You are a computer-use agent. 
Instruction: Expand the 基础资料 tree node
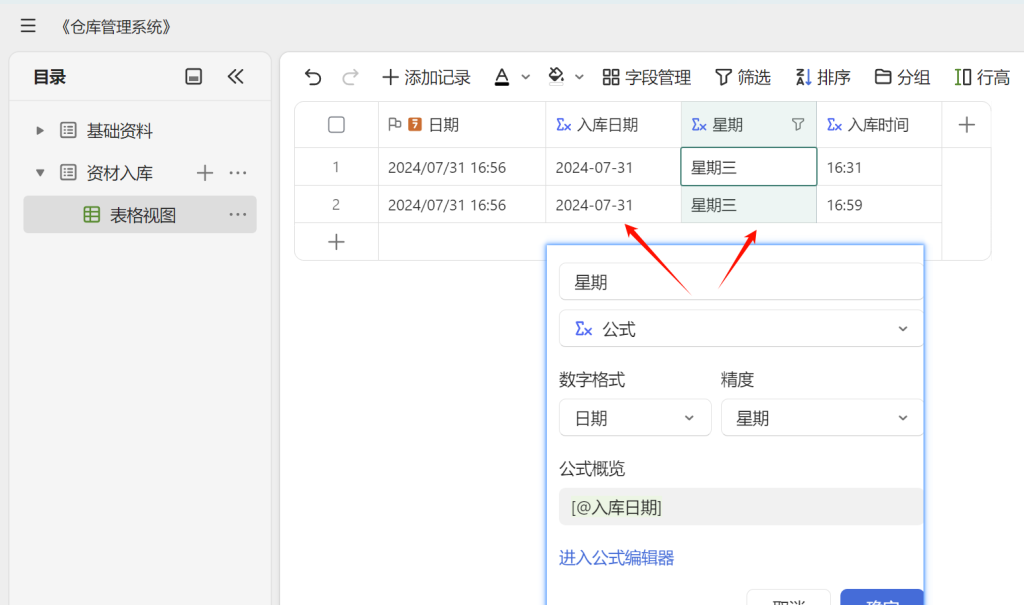click(40, 131)
